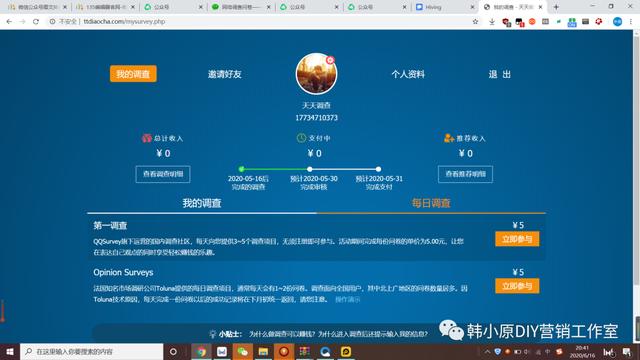This screenshot has width=640, height=360.
Task: Open the Chrome three-dot menu
Action: coord(631,22)
